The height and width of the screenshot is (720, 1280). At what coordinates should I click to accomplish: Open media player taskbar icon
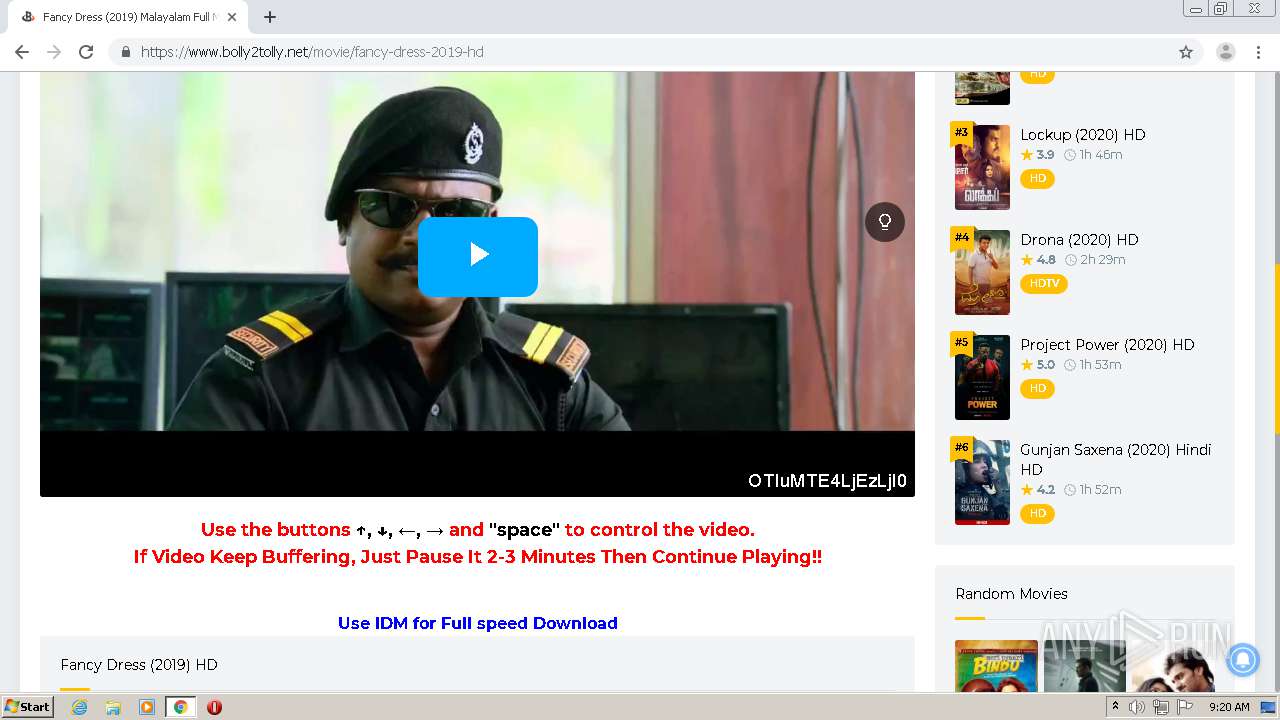[147, 707]
